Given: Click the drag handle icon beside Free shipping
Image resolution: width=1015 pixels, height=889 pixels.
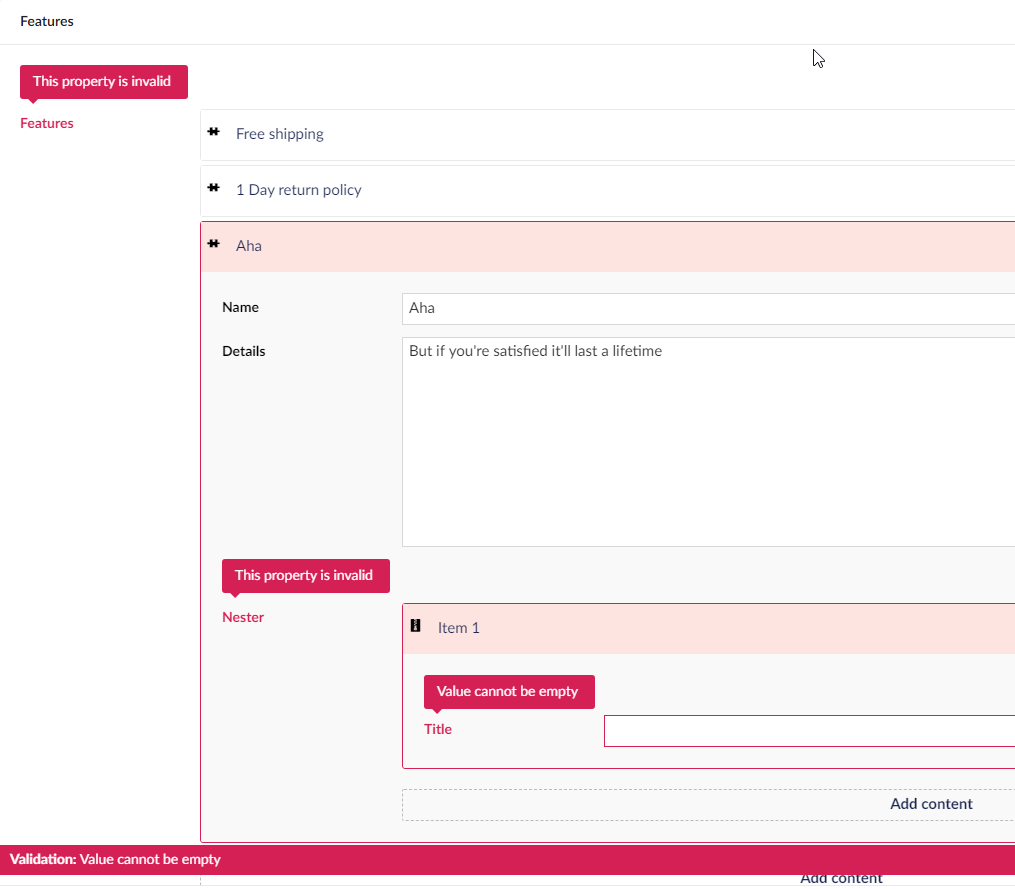Looking at the screenshot, I should pyautogui.click(x=215, y=133).
